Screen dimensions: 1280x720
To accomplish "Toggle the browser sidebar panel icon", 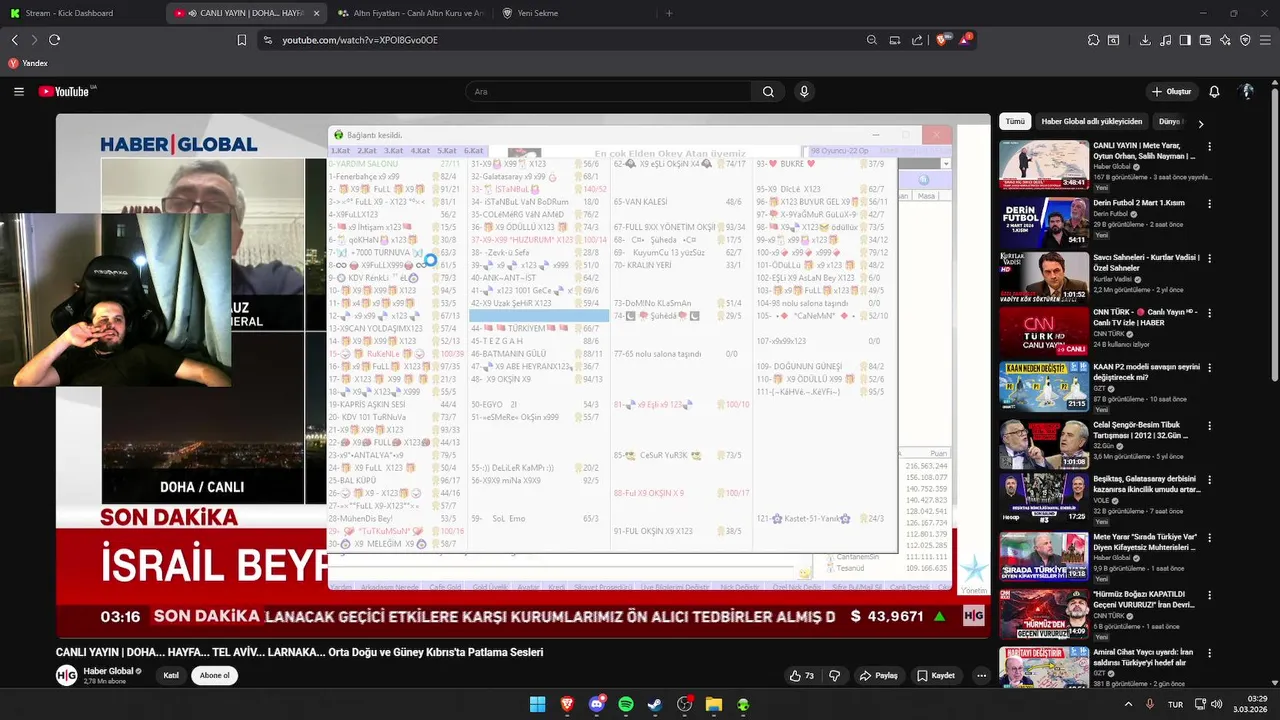I will tap(1185, 40).
